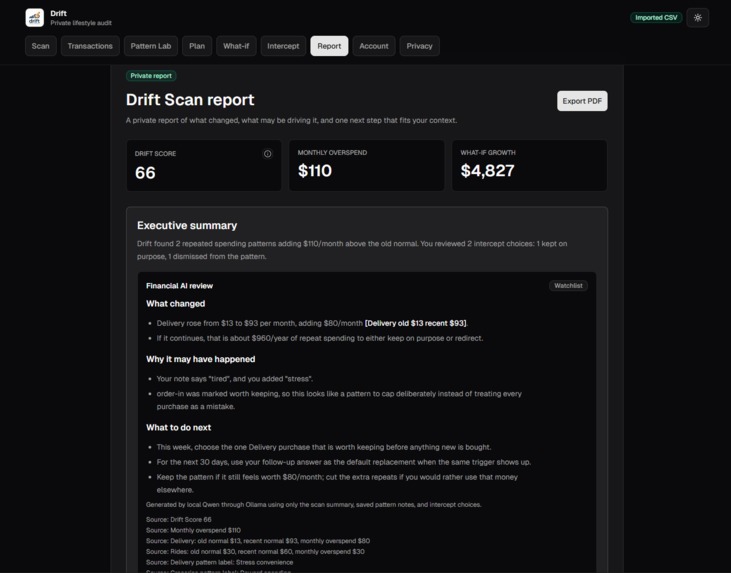Toggle the light/dark theme sun icon

697,18
